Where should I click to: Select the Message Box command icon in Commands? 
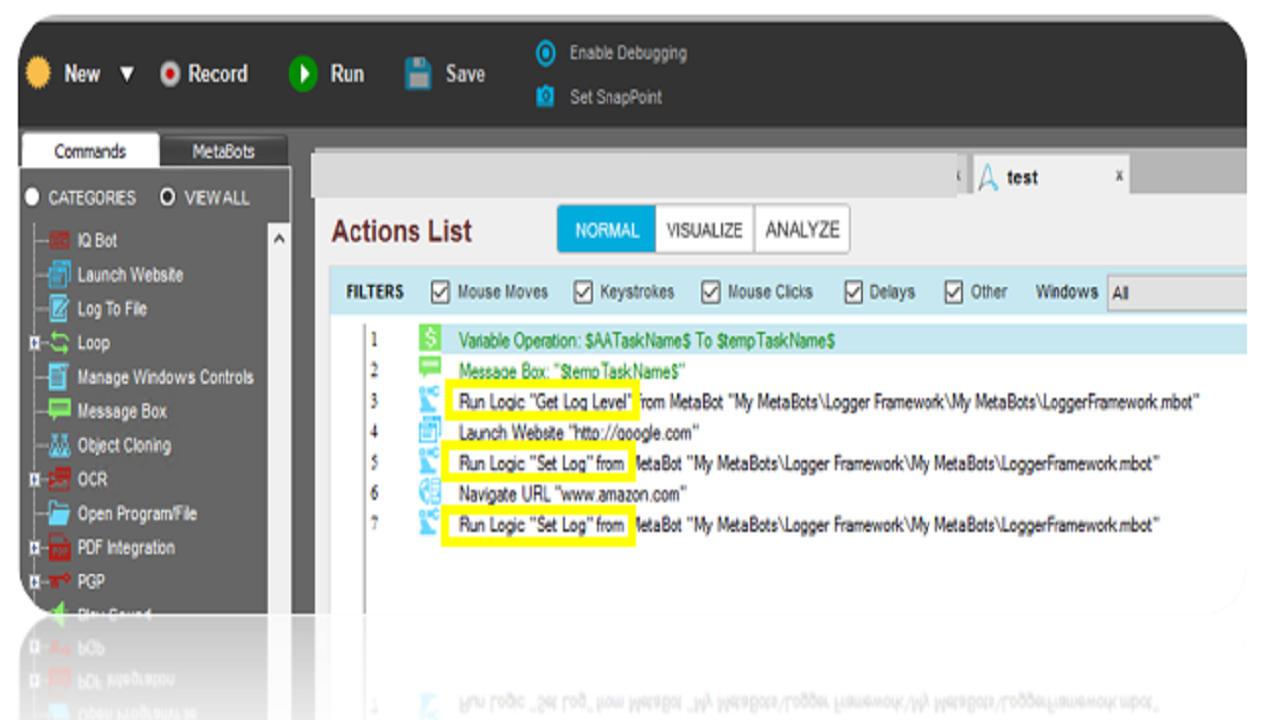61,411
